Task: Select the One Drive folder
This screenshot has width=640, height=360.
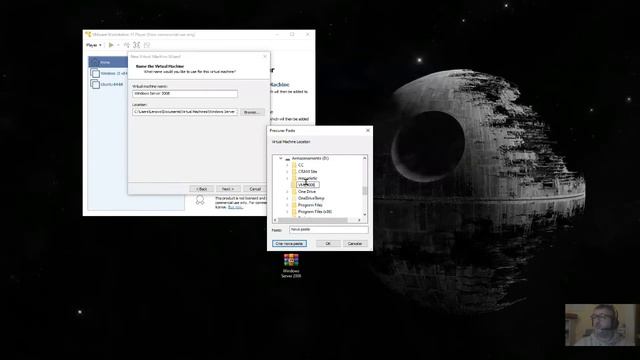Action: [x=307, y=191]
